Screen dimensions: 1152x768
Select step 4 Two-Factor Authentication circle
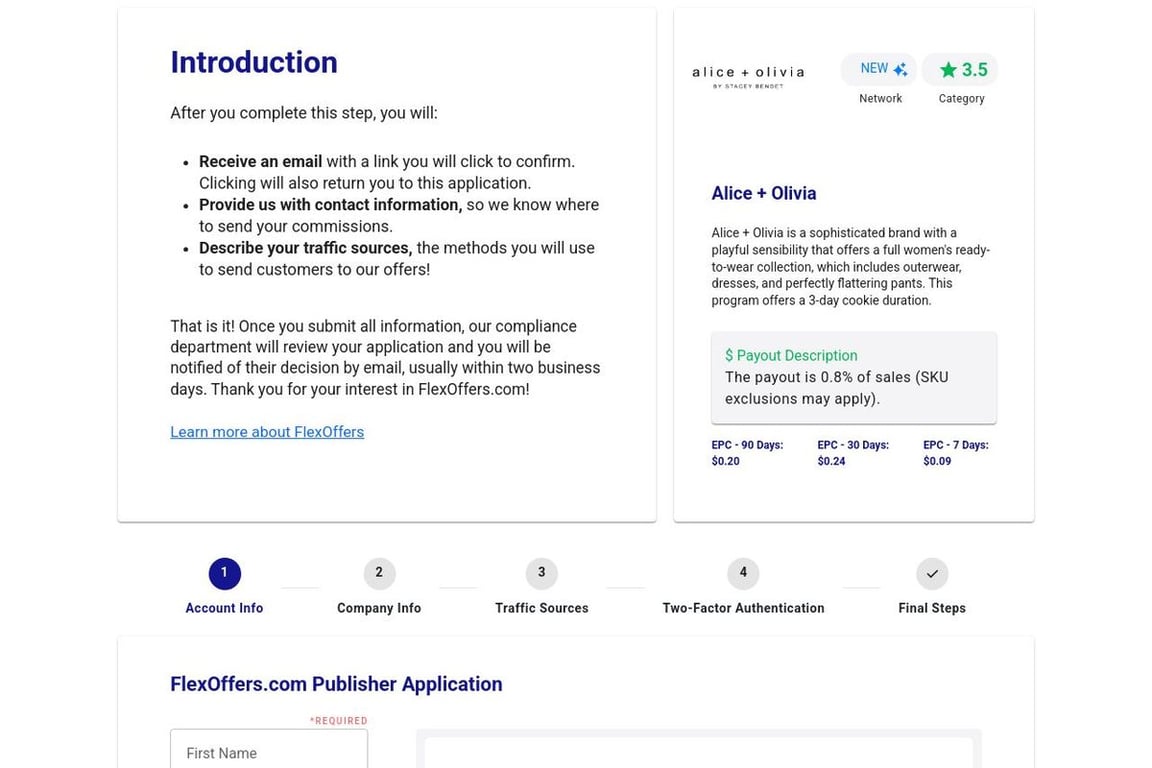[x=743, y=573]
